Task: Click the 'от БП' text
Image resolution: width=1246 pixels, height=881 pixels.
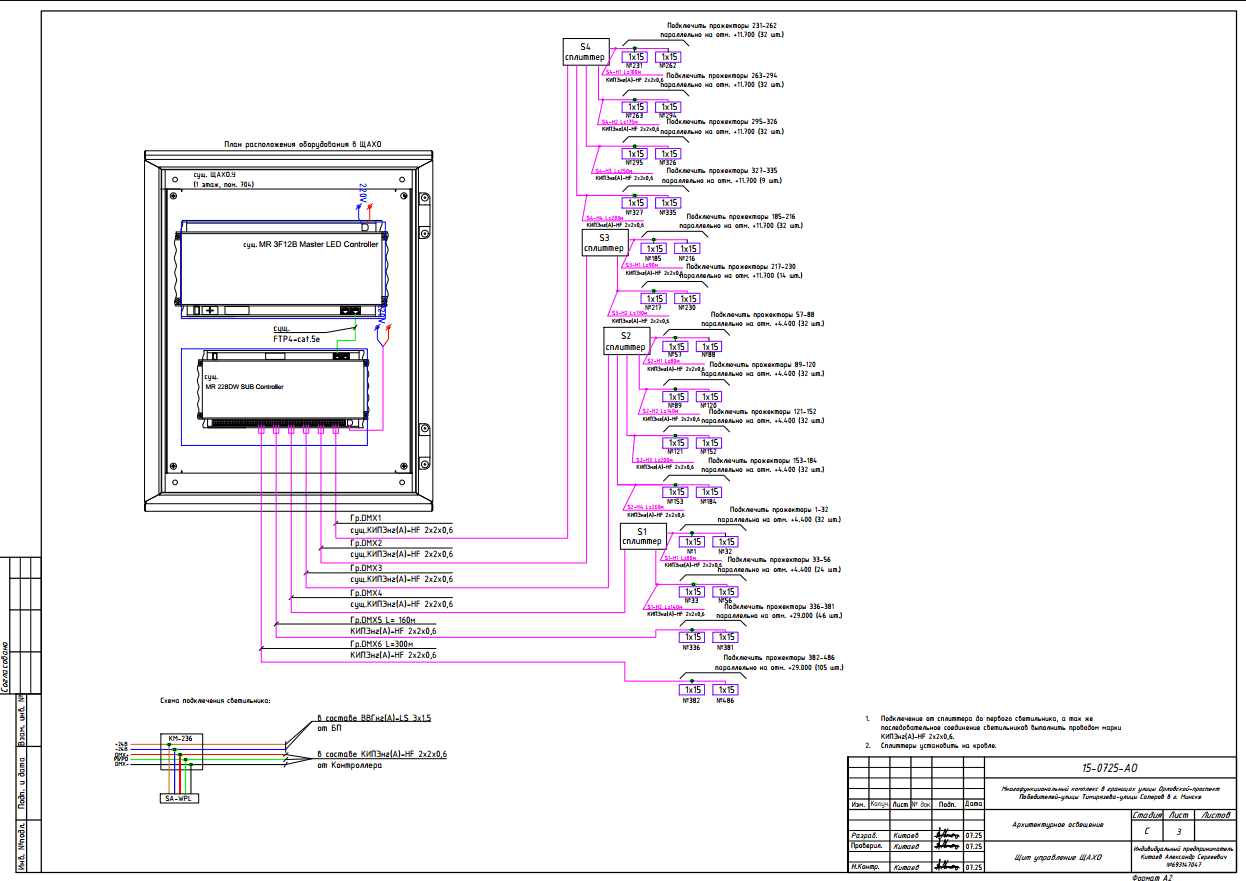Action: [328, 730]
